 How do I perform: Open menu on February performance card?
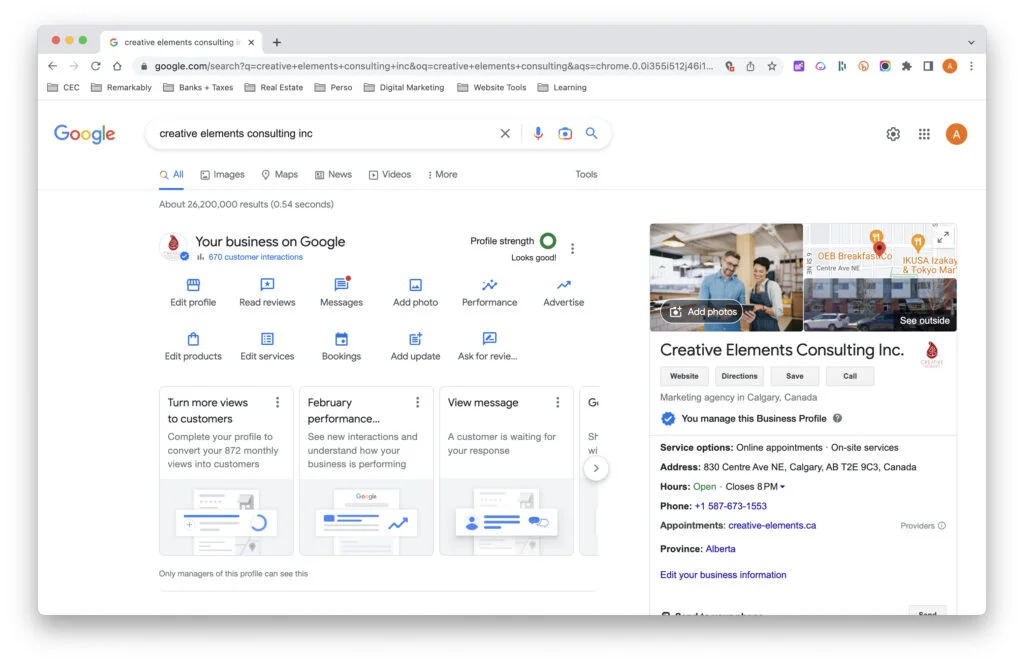coord(417,402)
